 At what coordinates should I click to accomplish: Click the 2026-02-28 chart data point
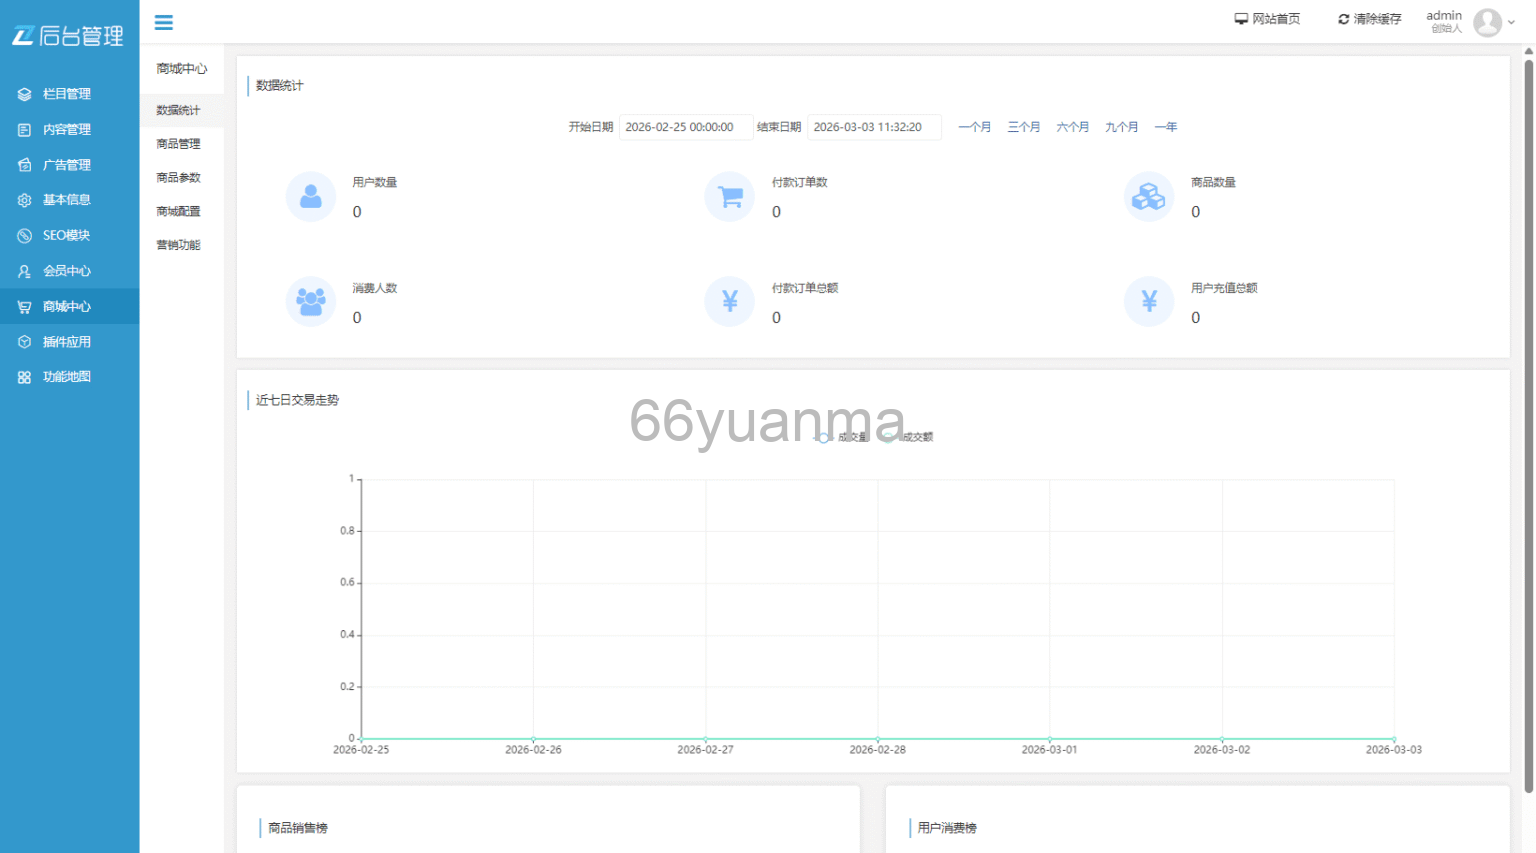tap(878, 739)
